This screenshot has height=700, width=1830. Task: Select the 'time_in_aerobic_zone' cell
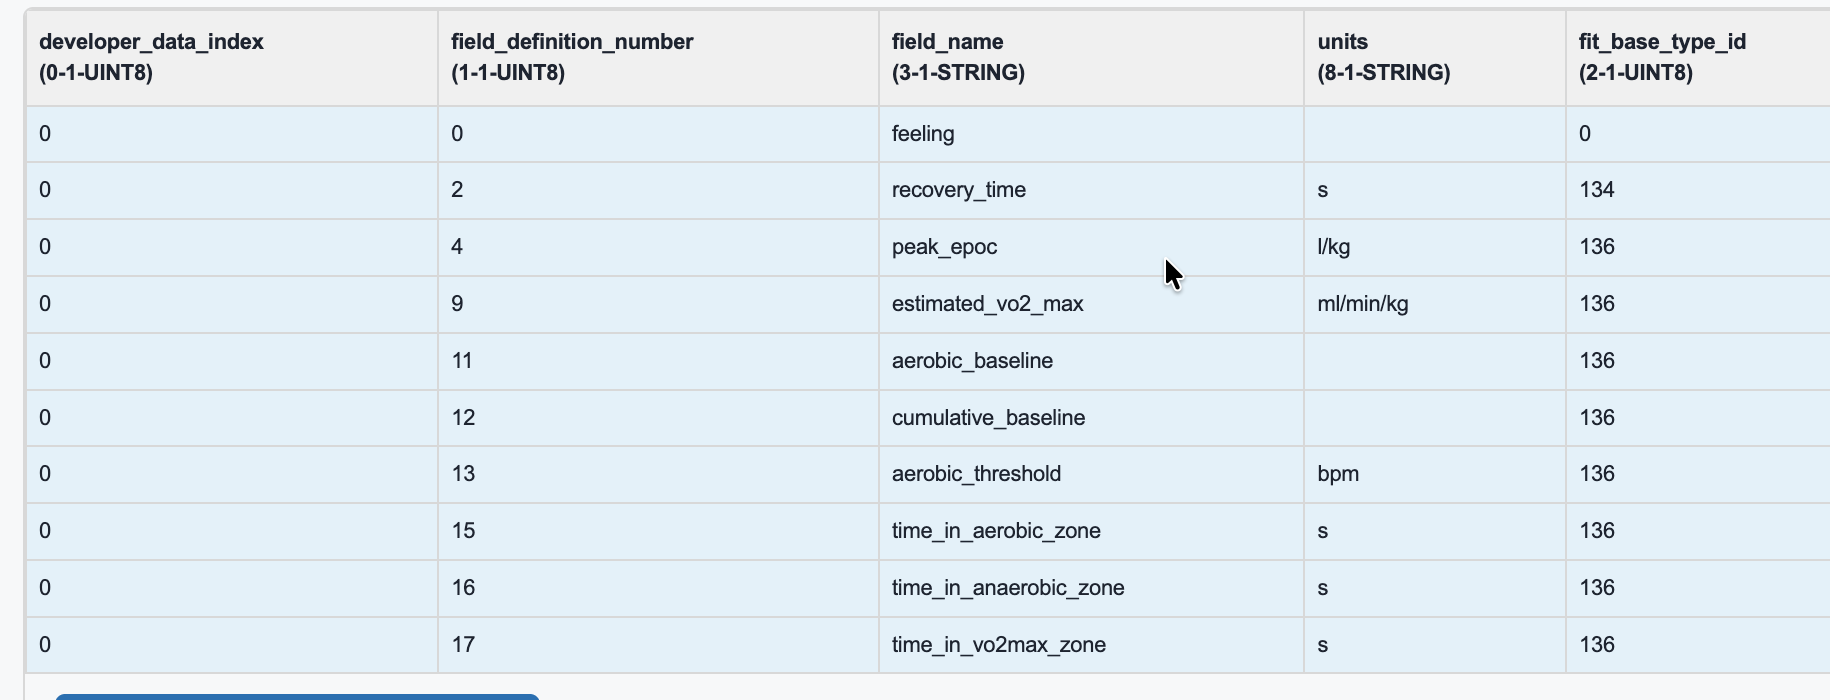[x=996, y=531]
